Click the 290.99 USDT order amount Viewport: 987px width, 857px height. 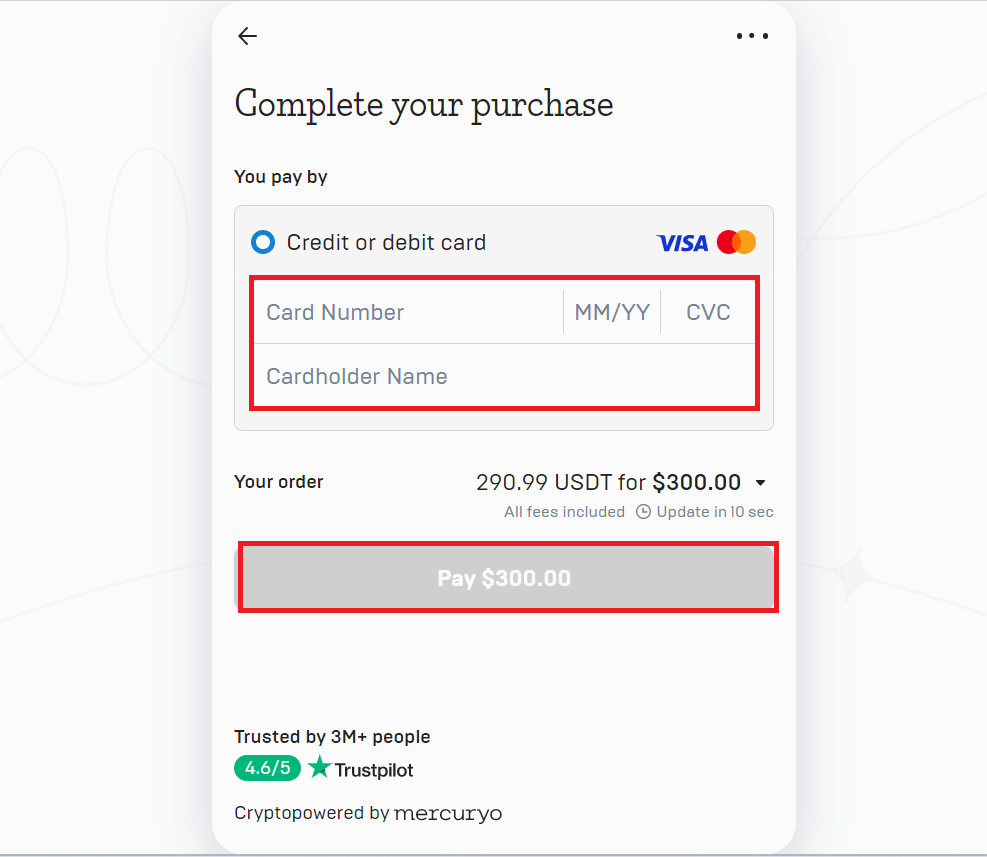click(545, 483)
